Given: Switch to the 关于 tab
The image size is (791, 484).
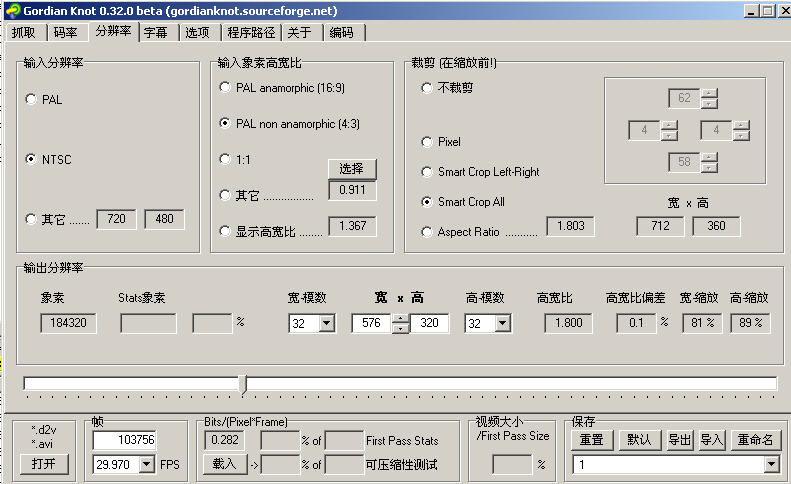Looking at the screenshot, I should pos(300,33).
